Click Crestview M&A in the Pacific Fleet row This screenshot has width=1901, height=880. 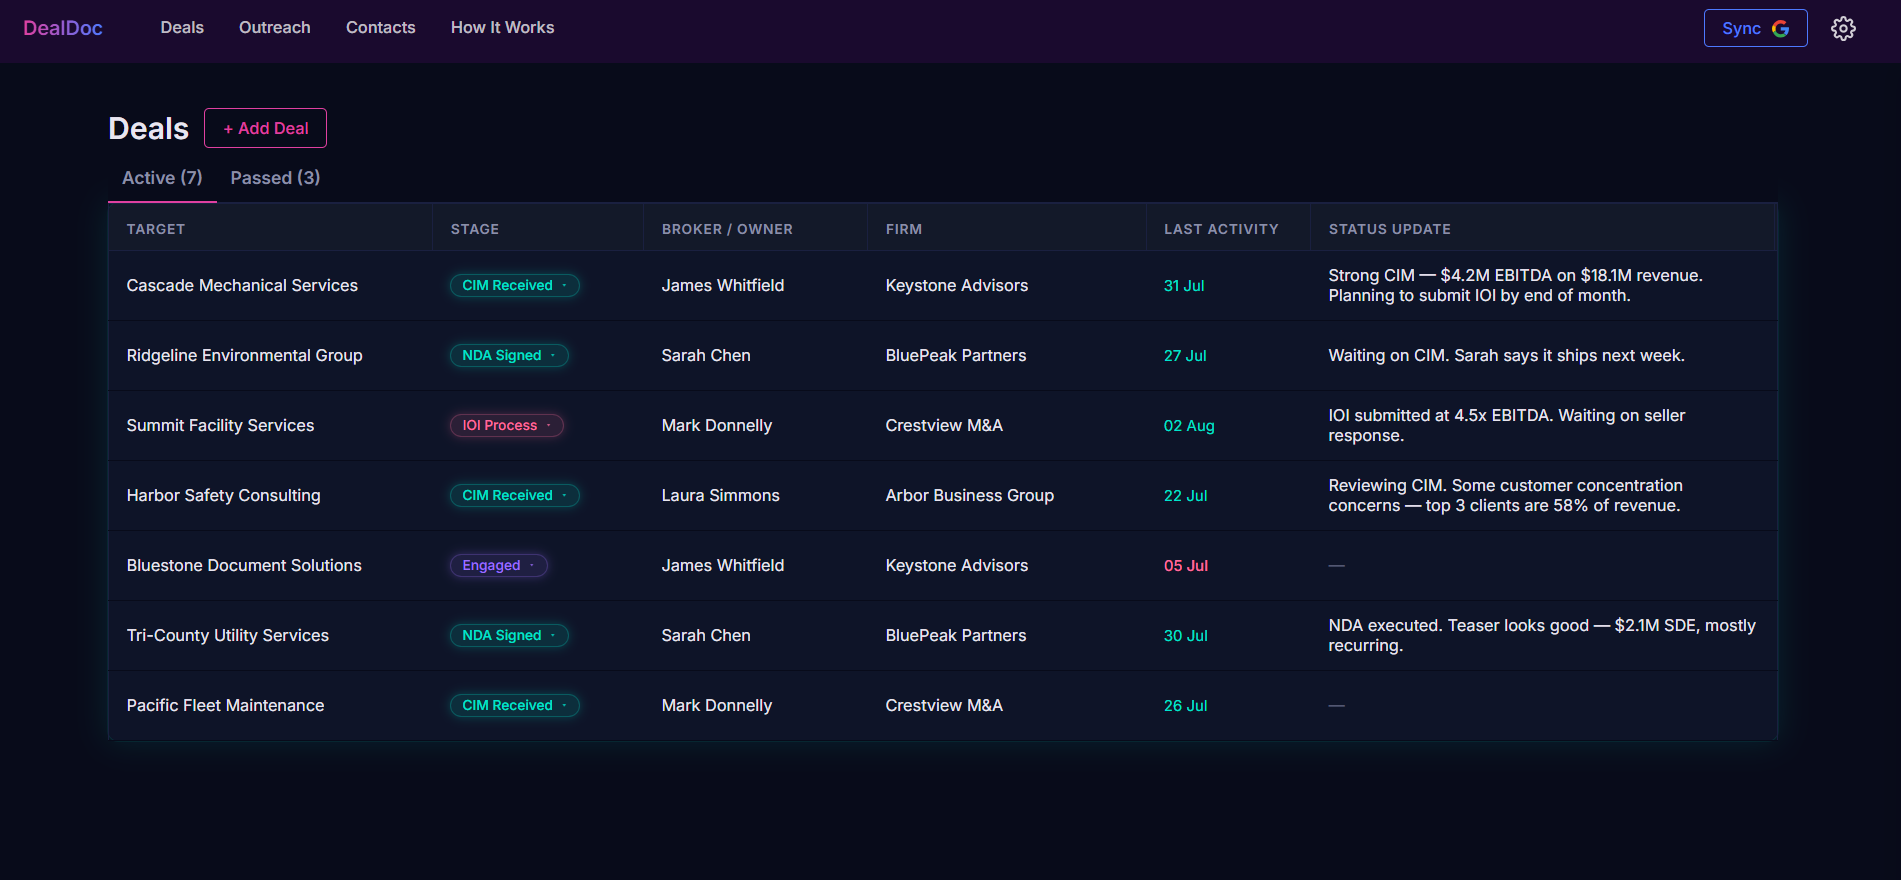[944, 705]
